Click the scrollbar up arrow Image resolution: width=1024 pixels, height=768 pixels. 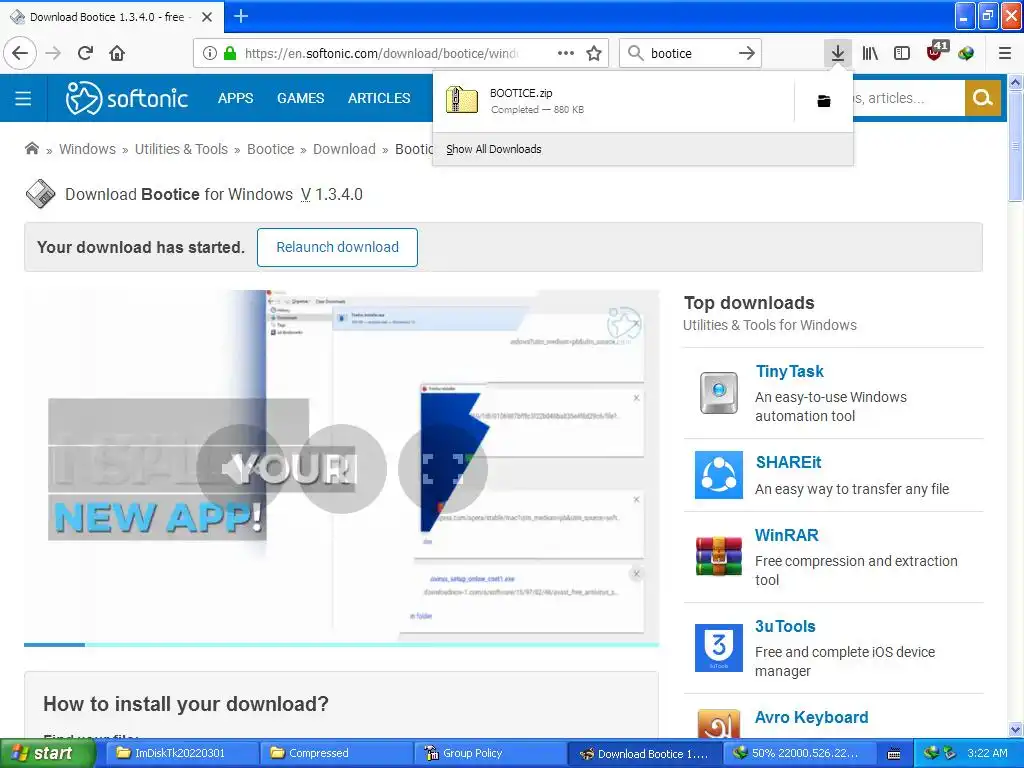point(1015,82)
